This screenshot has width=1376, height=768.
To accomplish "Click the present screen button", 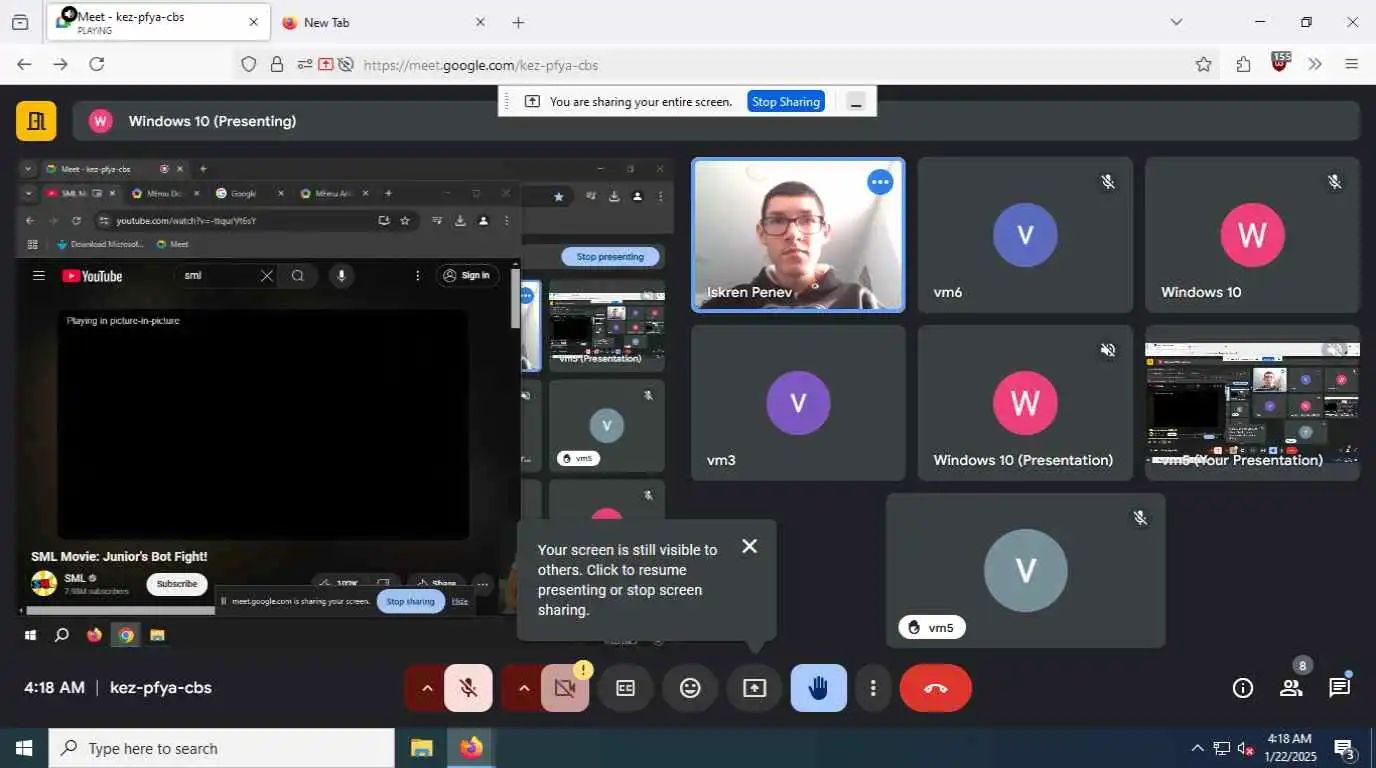I will tap(754, 688).
